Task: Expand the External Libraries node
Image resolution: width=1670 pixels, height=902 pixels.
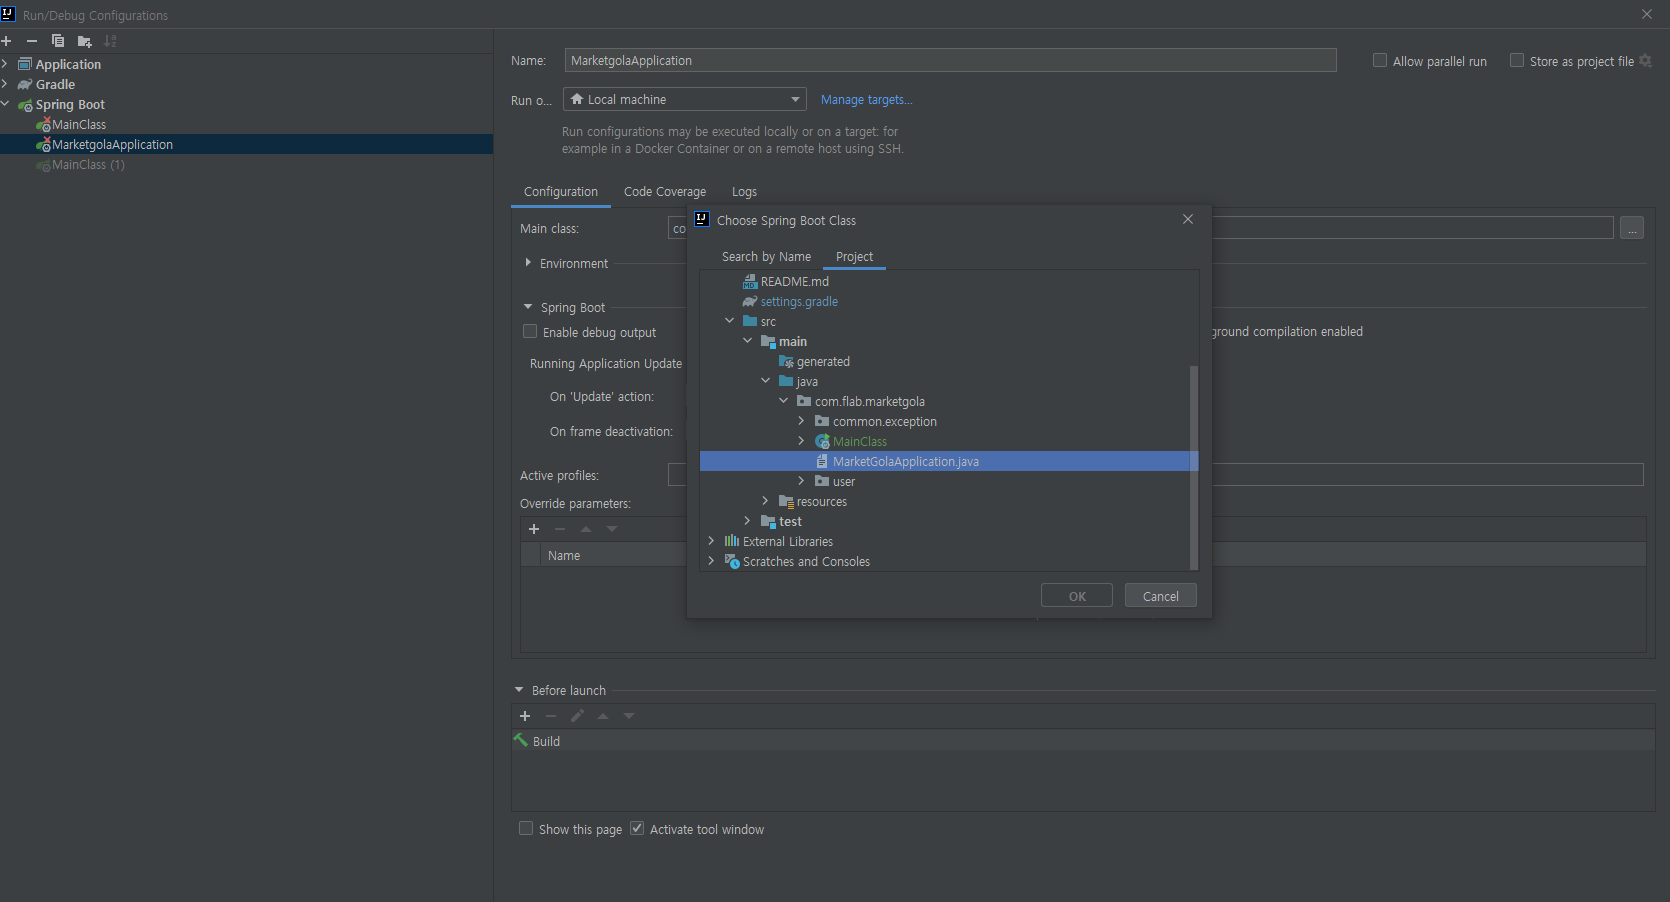Action: tap(711, 540)
